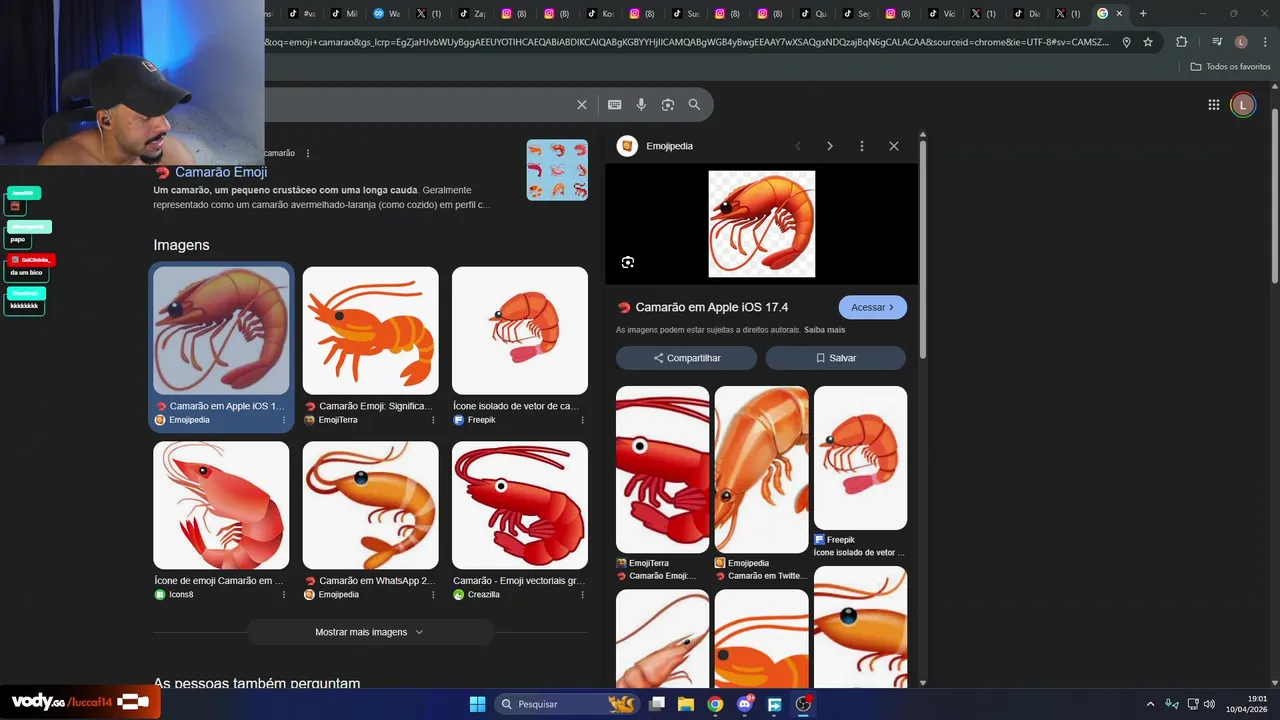Open Chrome from the taskbar
Screen dimensions: 1280x720
(715, 704)
